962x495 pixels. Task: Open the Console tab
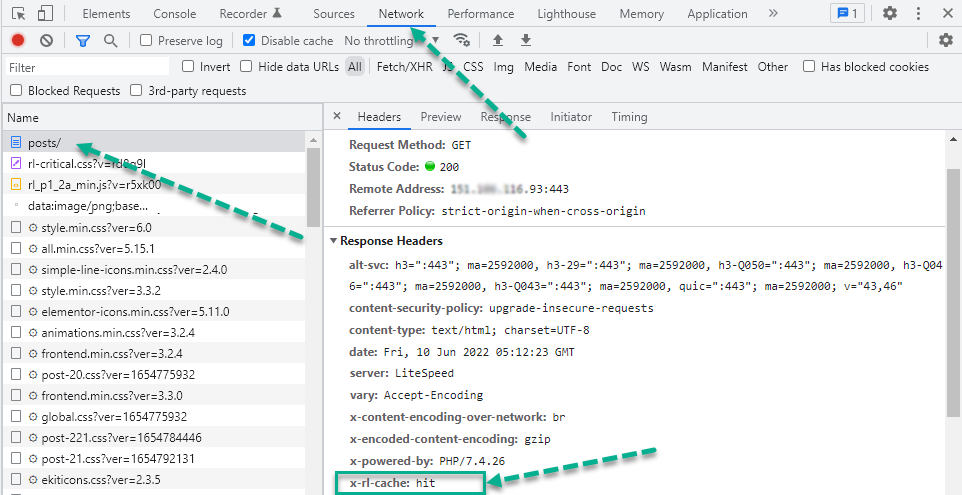[175, 13]
